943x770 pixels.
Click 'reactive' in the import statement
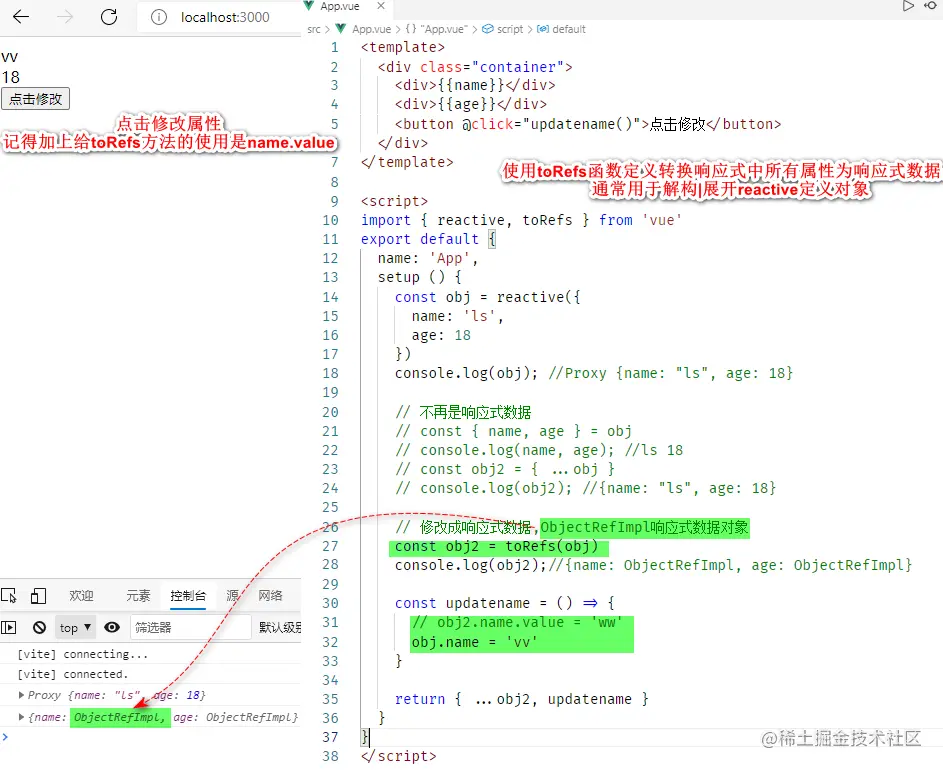[472, 220]
